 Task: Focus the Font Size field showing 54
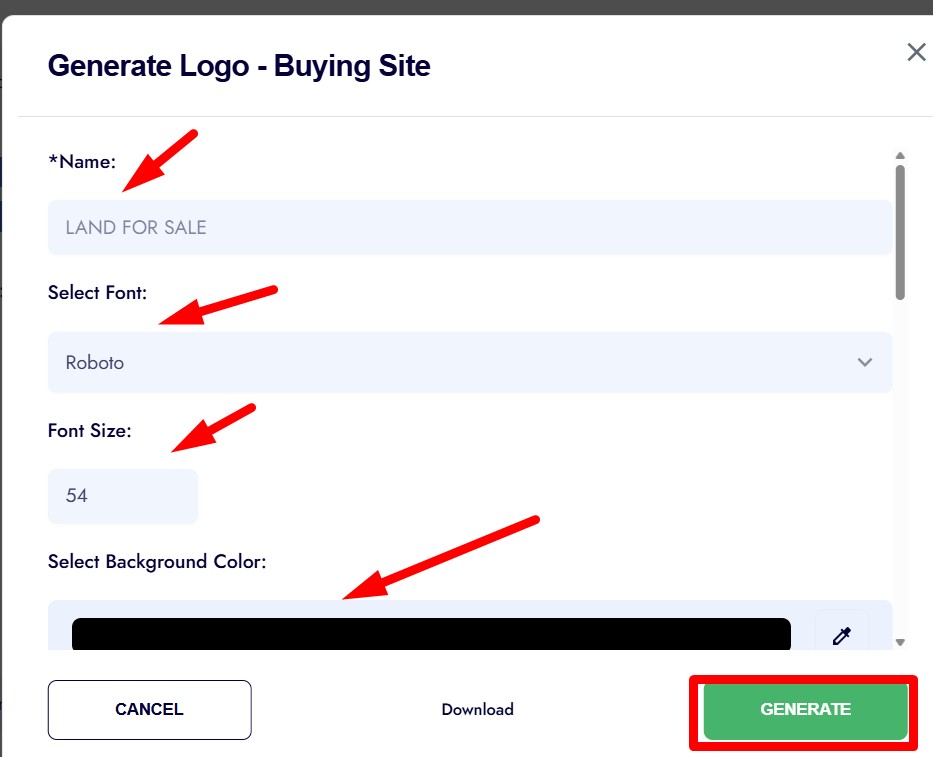(x=122, y=496)
